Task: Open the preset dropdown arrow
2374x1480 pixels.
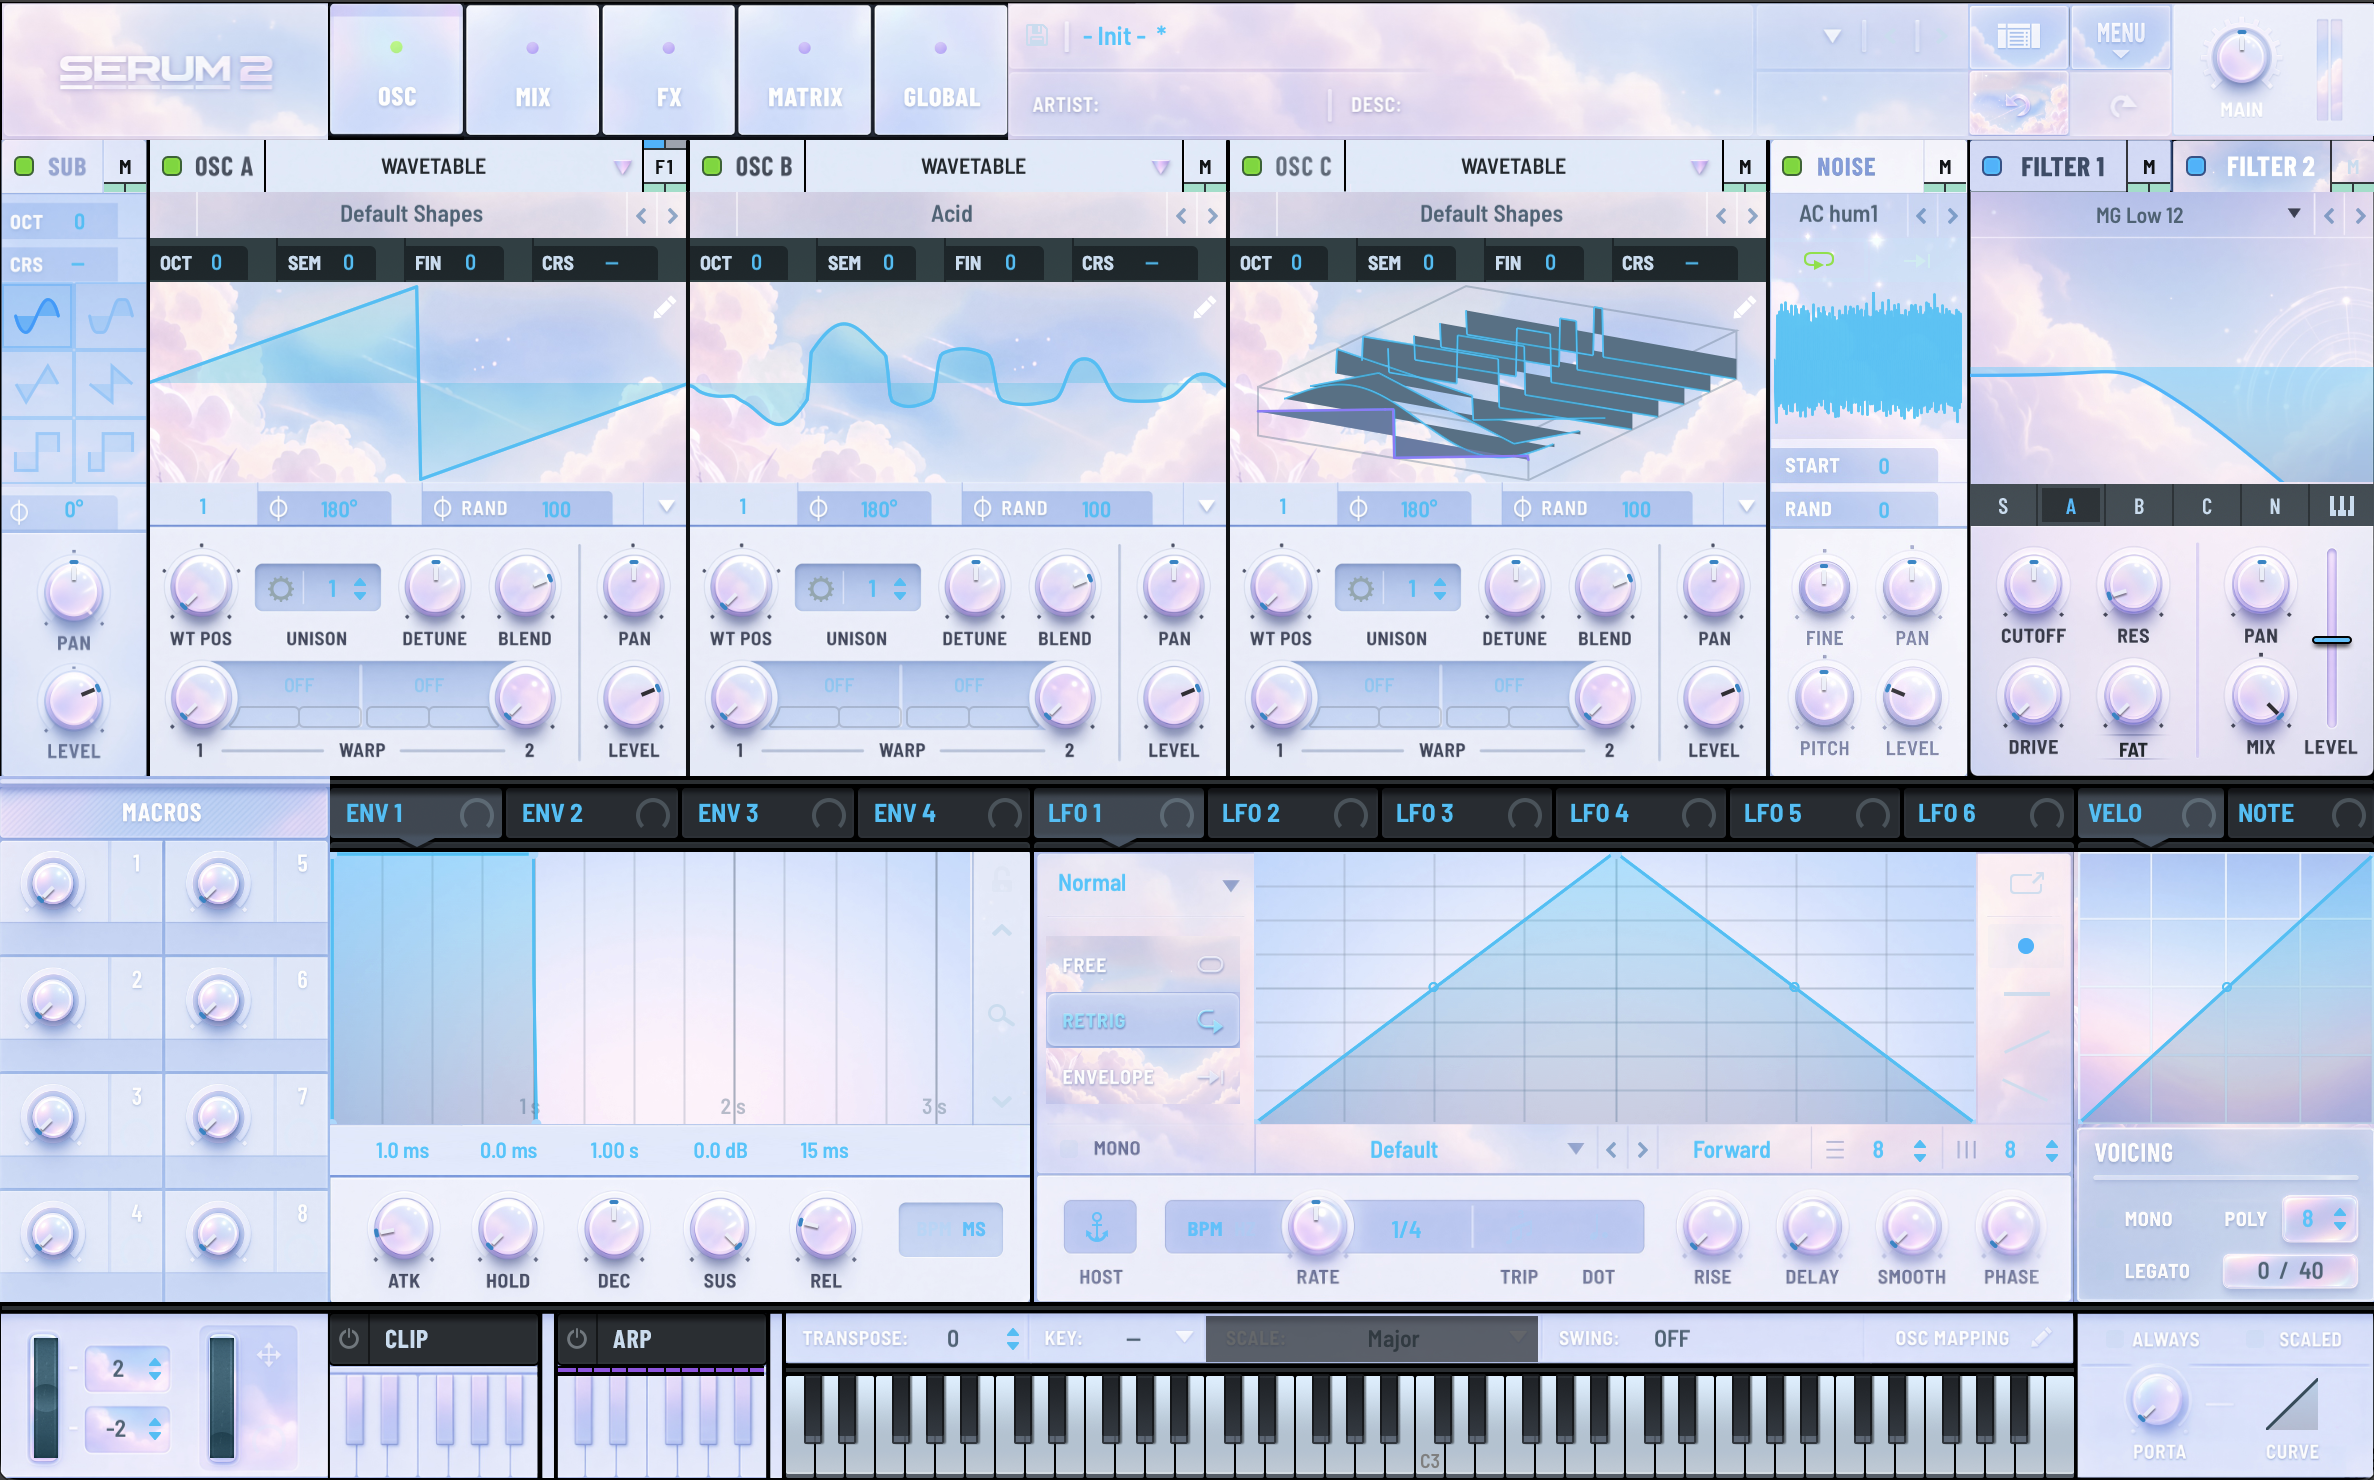Action: coord(1832,36)
